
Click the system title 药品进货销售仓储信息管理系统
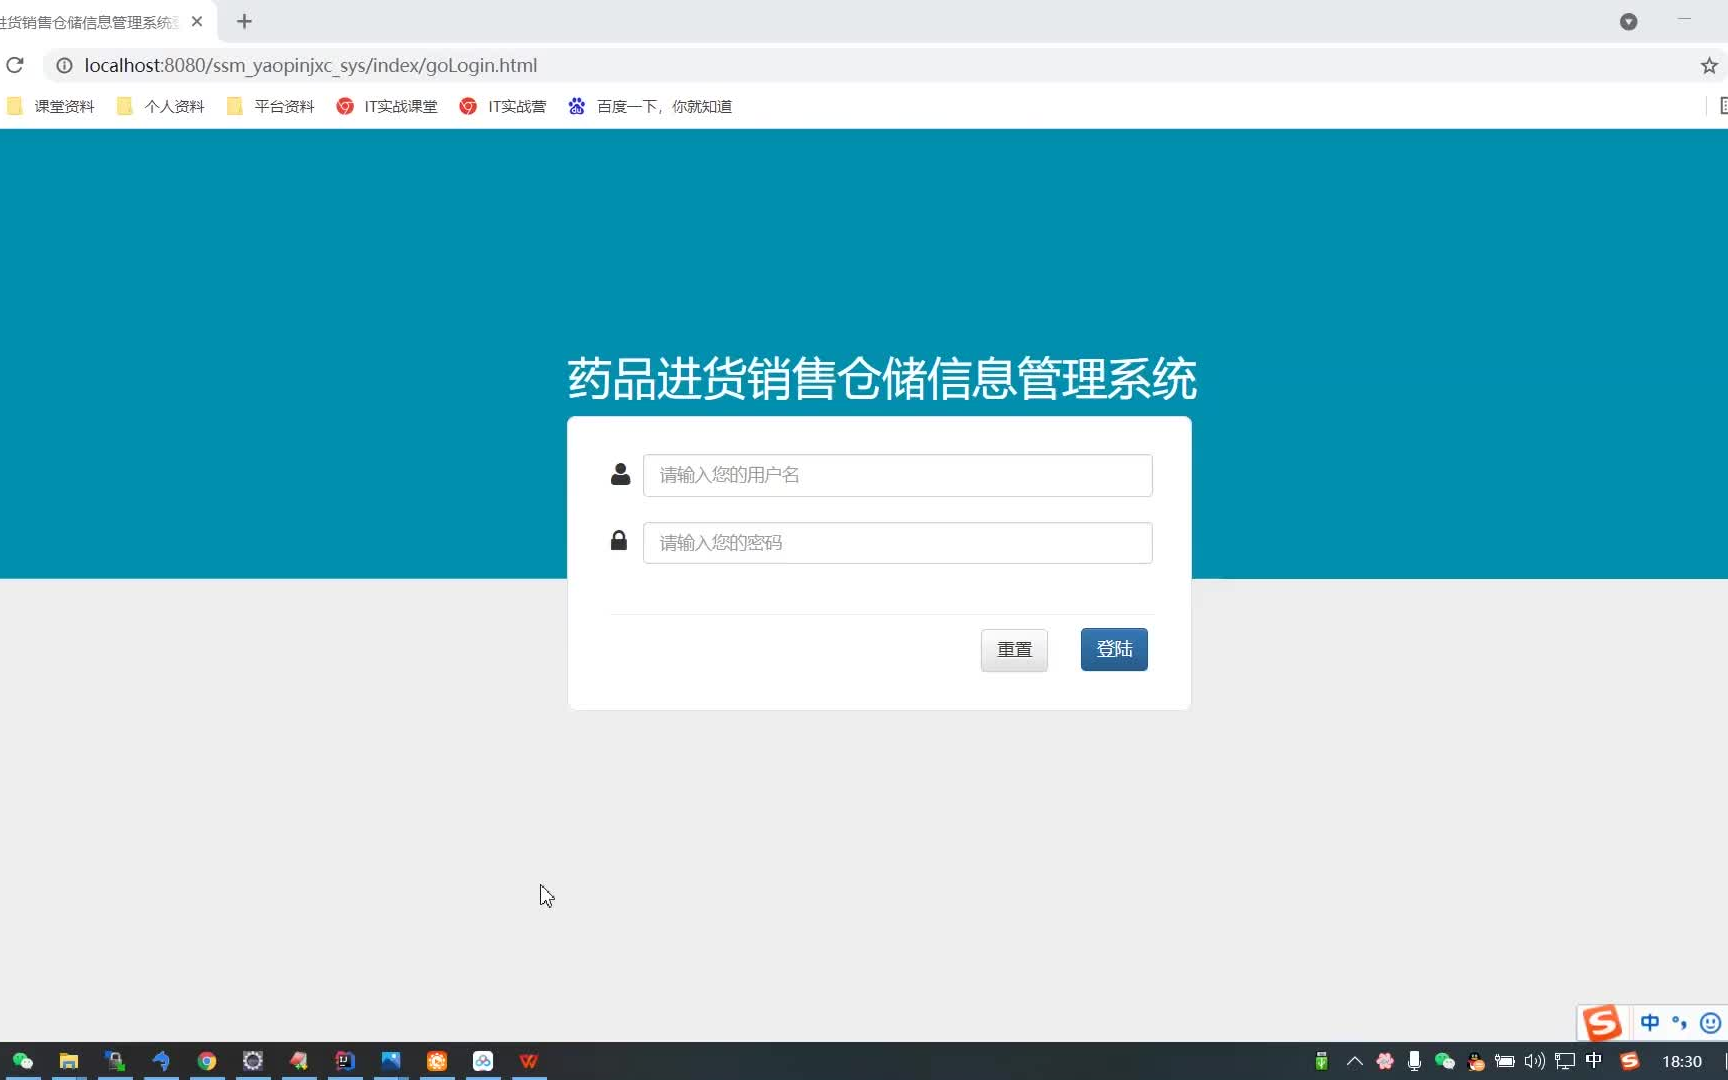coord(881,379)
